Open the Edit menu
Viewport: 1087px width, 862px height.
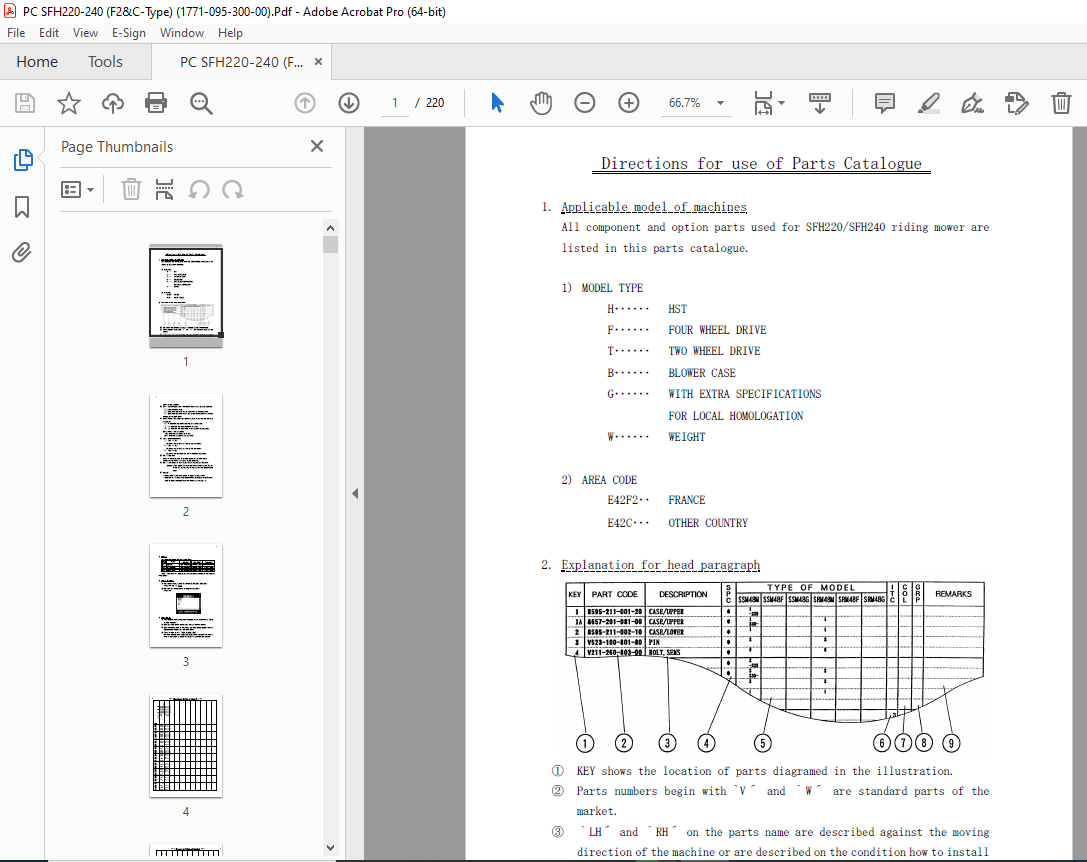point(49,33)
